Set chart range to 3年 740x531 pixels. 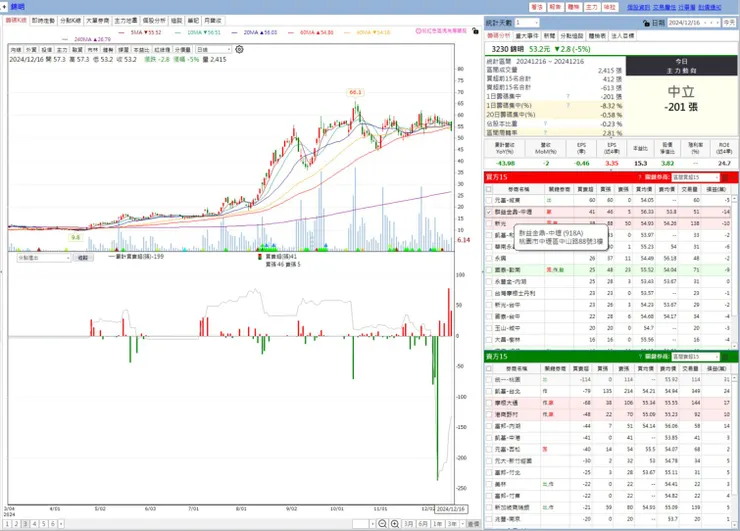pos(452,524)
